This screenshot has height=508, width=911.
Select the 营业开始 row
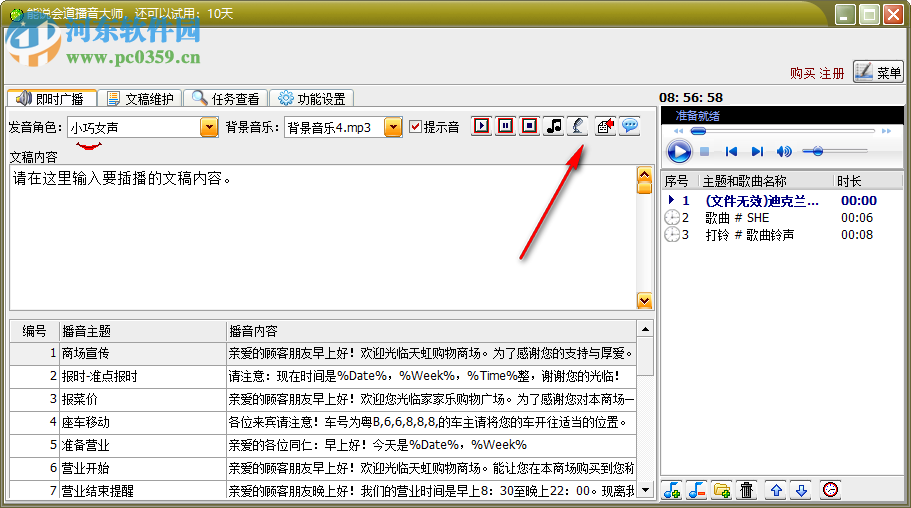pos(324,468)
